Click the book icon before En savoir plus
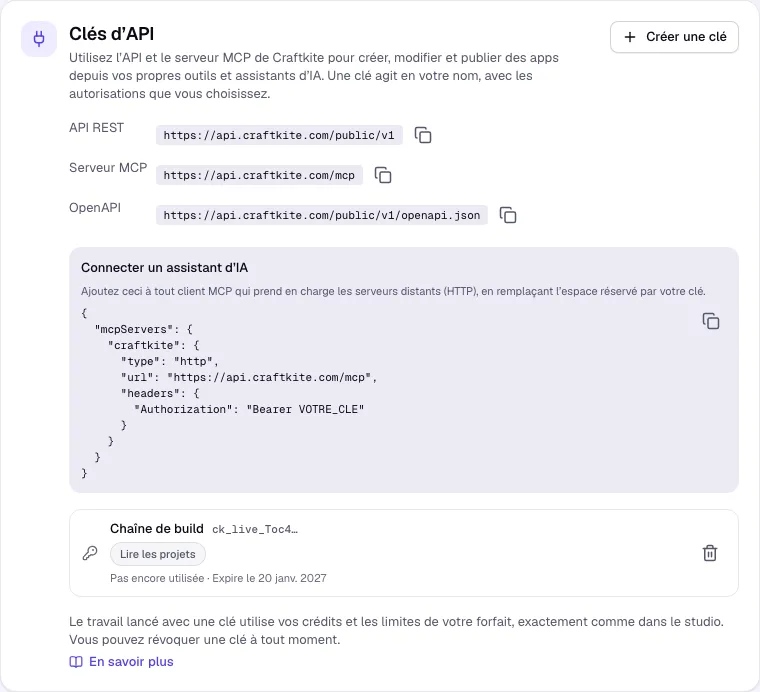 (76, 662)
